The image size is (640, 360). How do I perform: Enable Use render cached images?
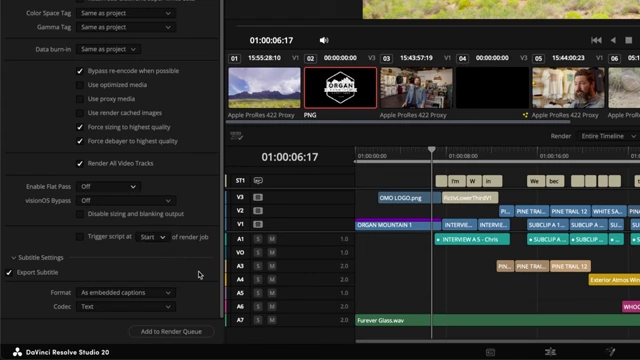(x=80, y=113)
